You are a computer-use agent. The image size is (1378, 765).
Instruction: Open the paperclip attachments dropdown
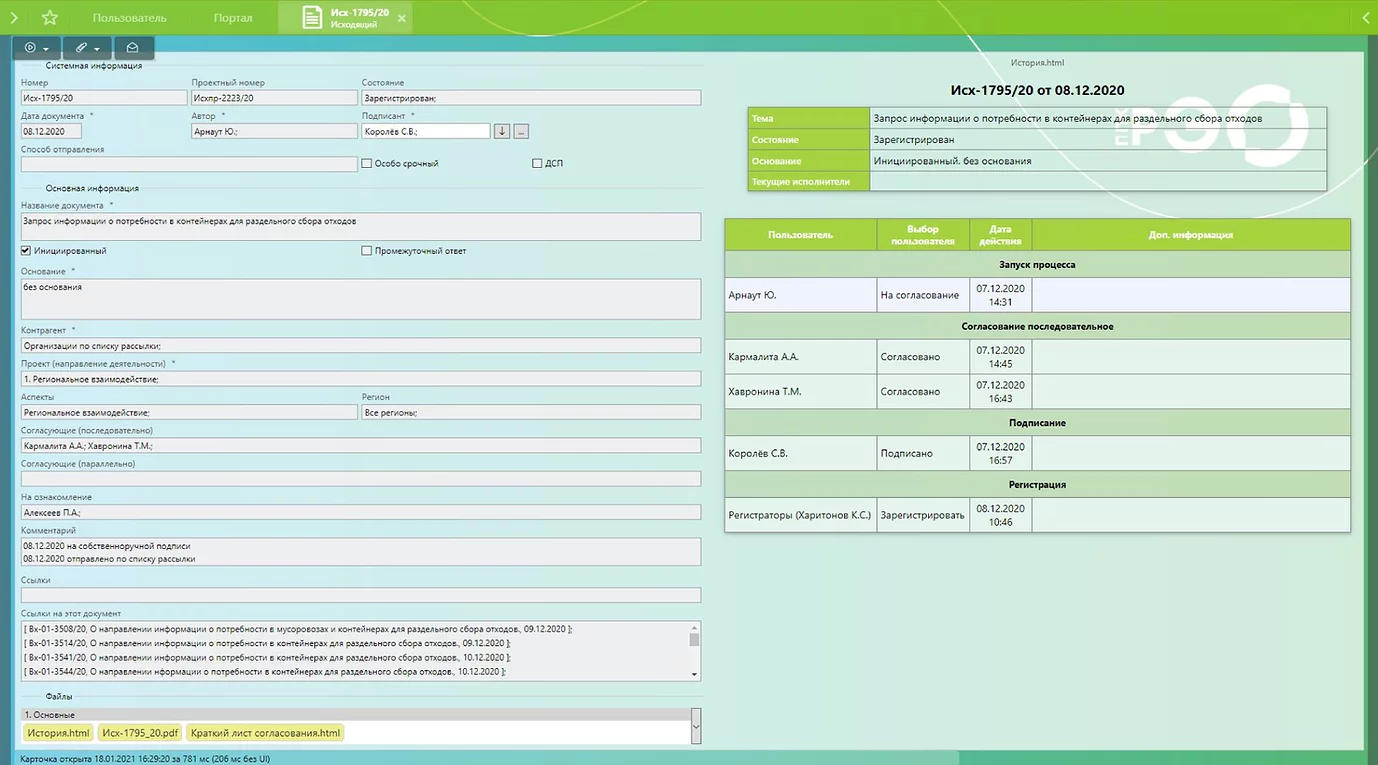87,48
